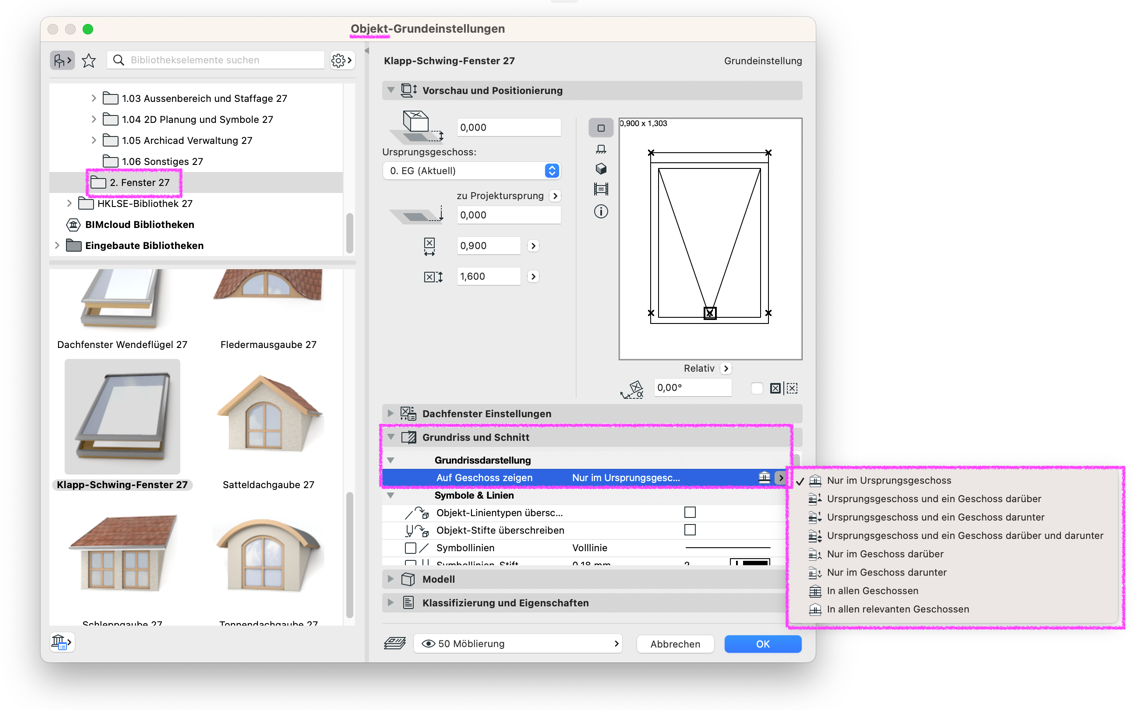Click the elevation to project origin icon
The height and width of the screenshot is (710, 1134).
point(417,215)
